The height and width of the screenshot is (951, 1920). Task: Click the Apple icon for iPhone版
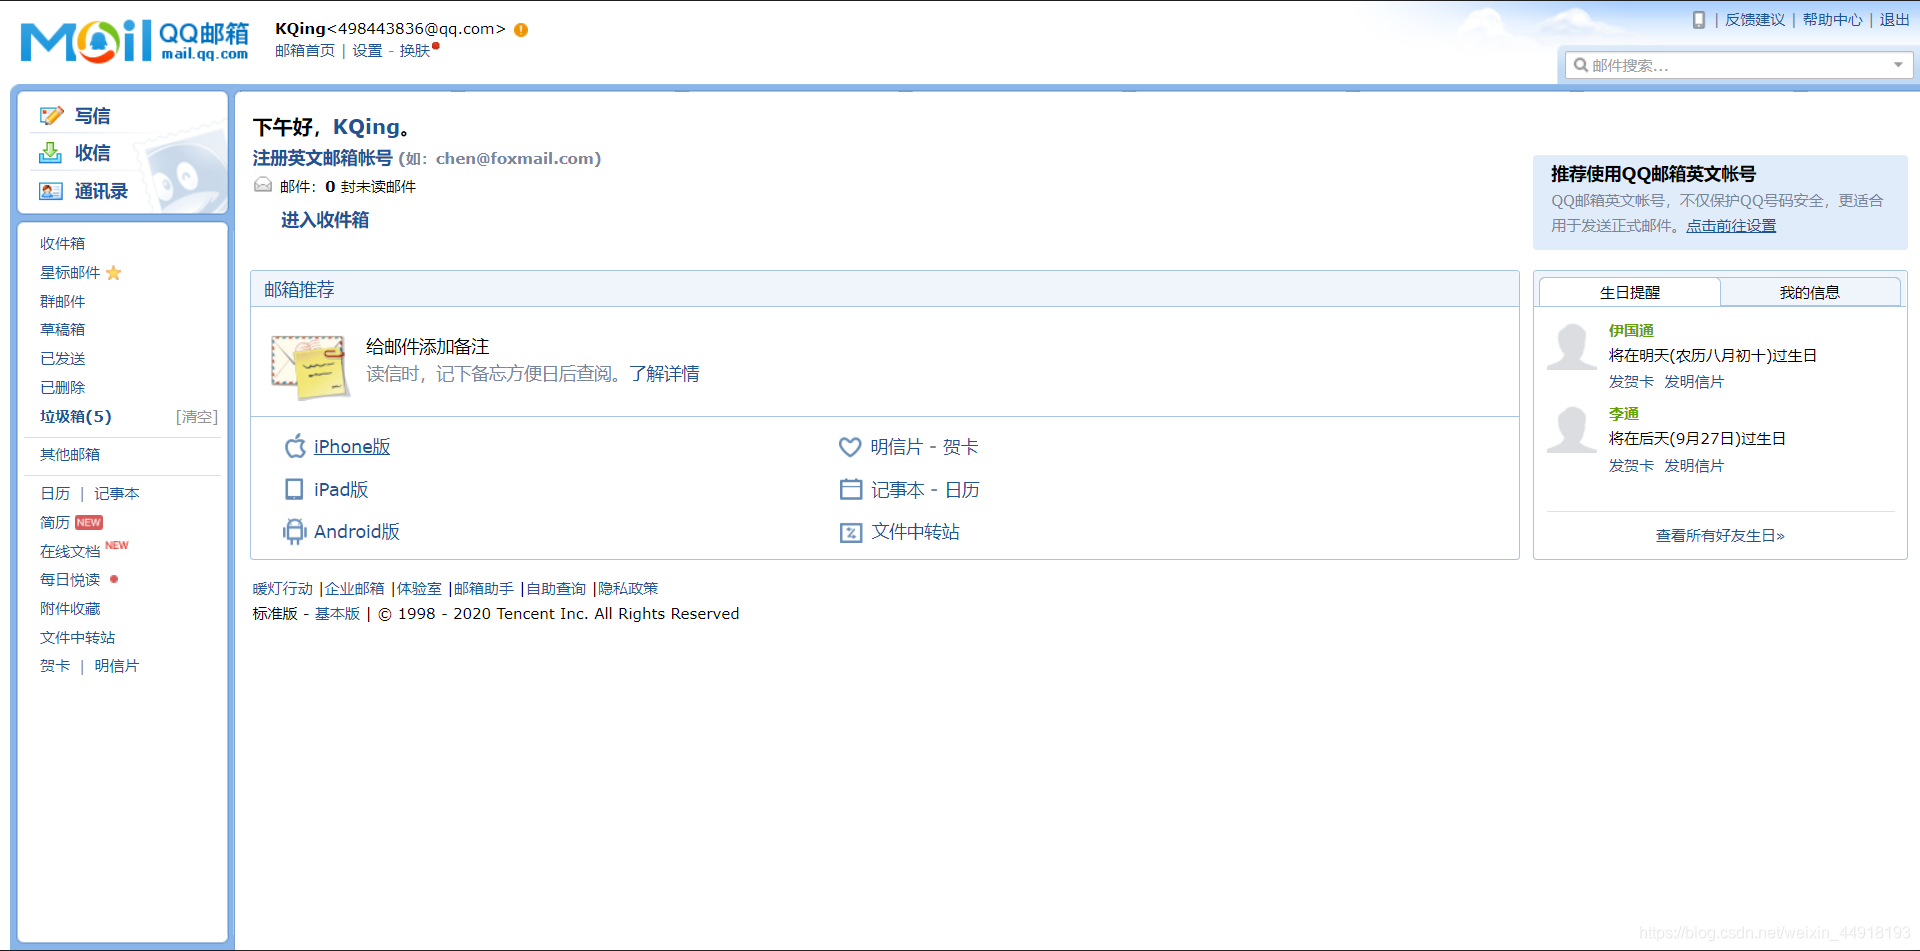click(295, 446)
